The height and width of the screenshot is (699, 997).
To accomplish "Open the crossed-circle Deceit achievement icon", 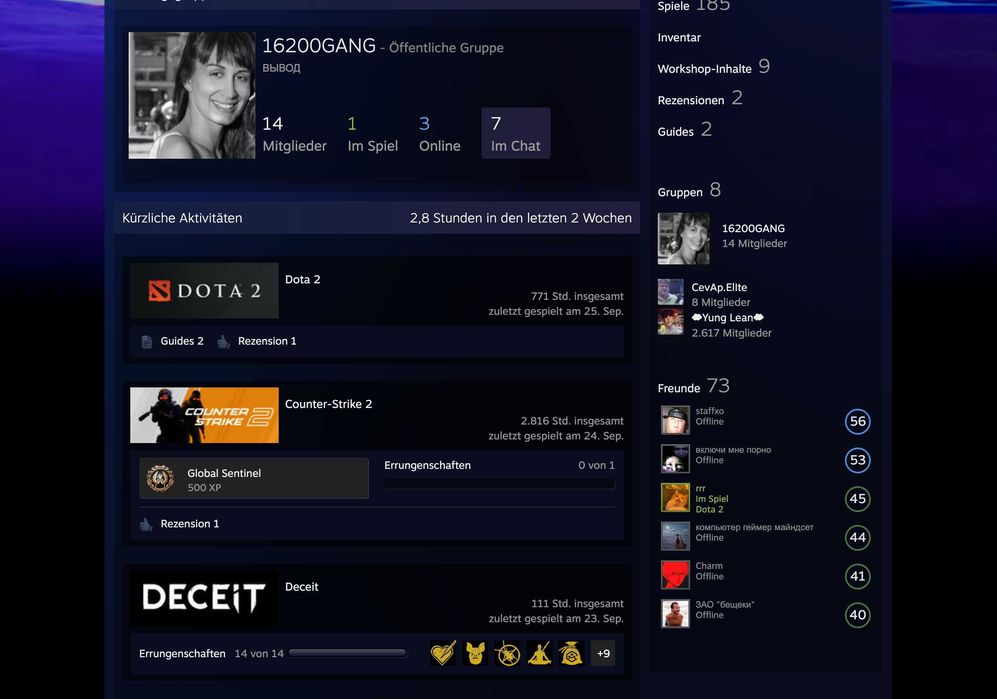I will click(507, 653).
